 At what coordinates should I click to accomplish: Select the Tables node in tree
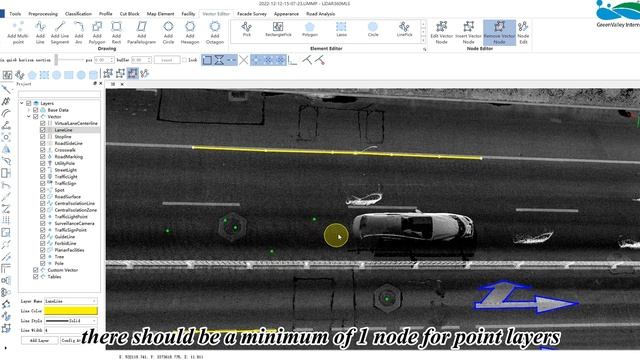[x=54, y=277]
